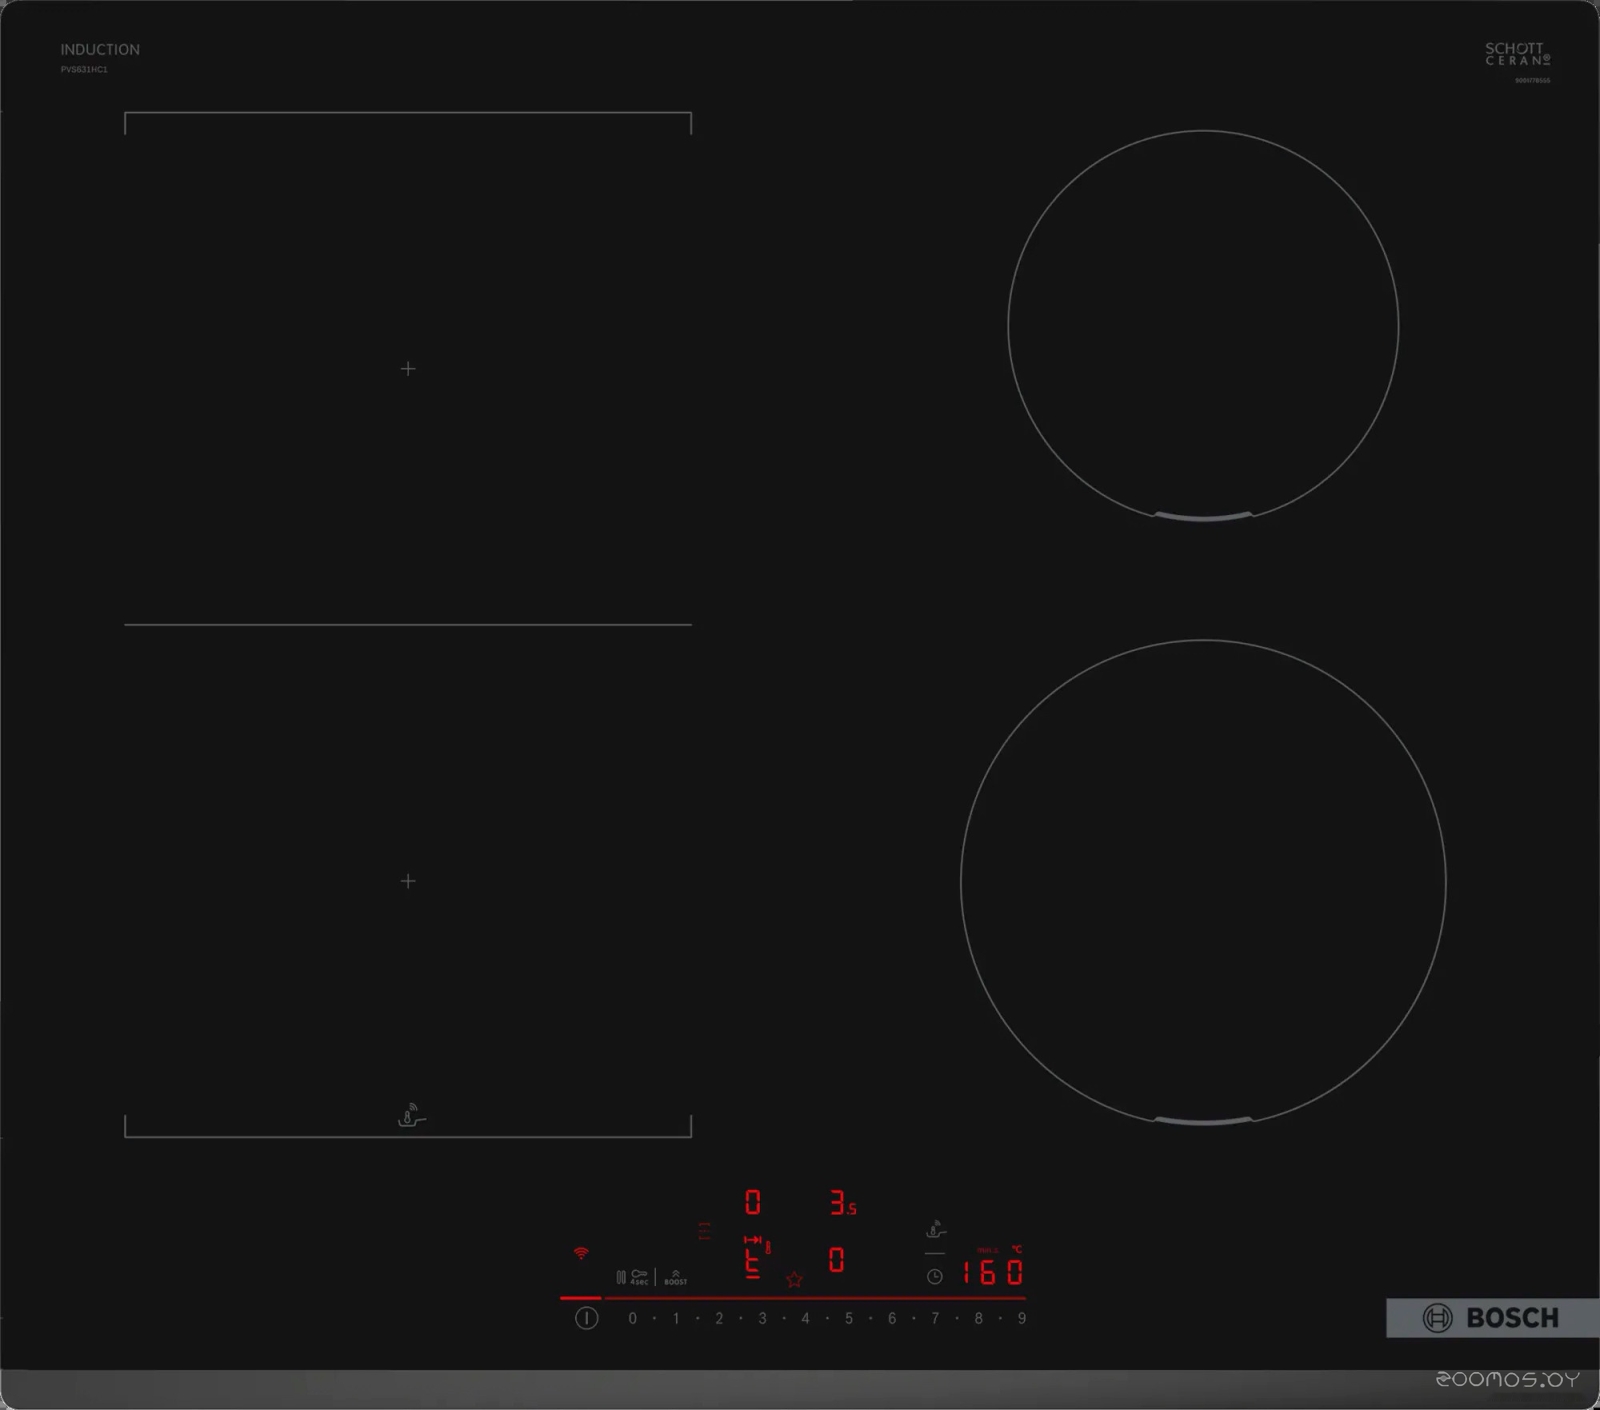1600x1410 pixels.
Task: Click the Schott Ceran logo
Action: 1517,54
